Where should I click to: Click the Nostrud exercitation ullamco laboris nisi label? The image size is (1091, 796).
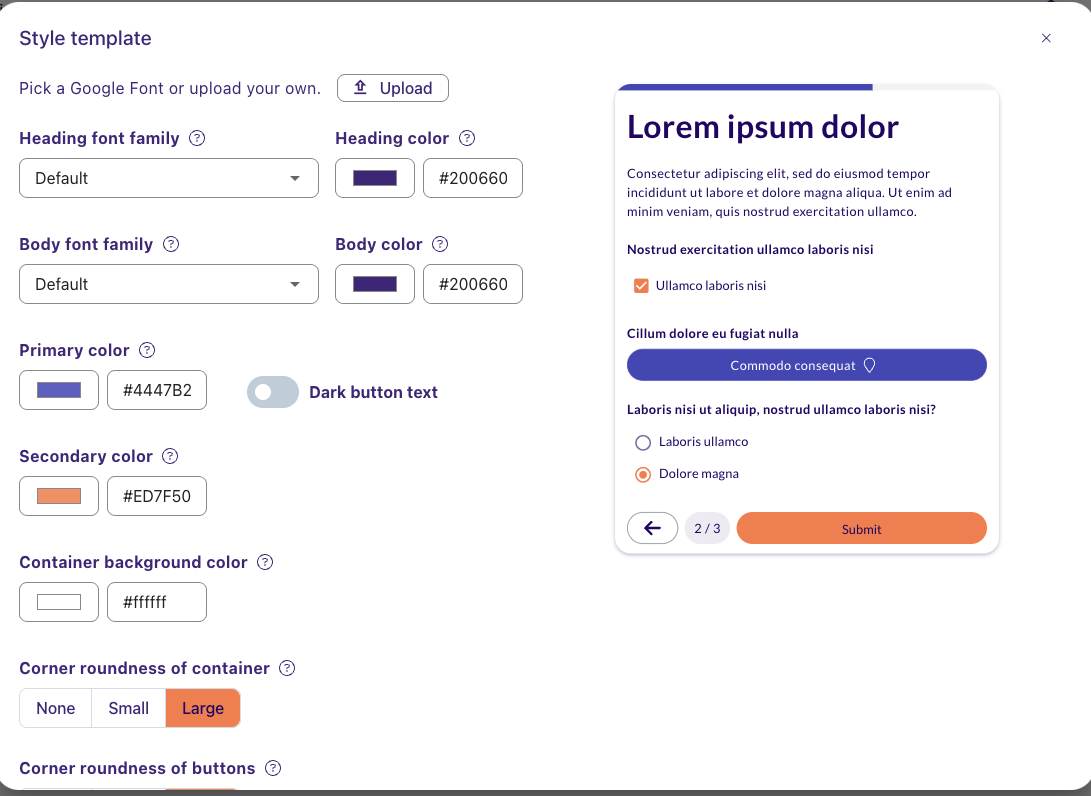[x=750, y=249]
